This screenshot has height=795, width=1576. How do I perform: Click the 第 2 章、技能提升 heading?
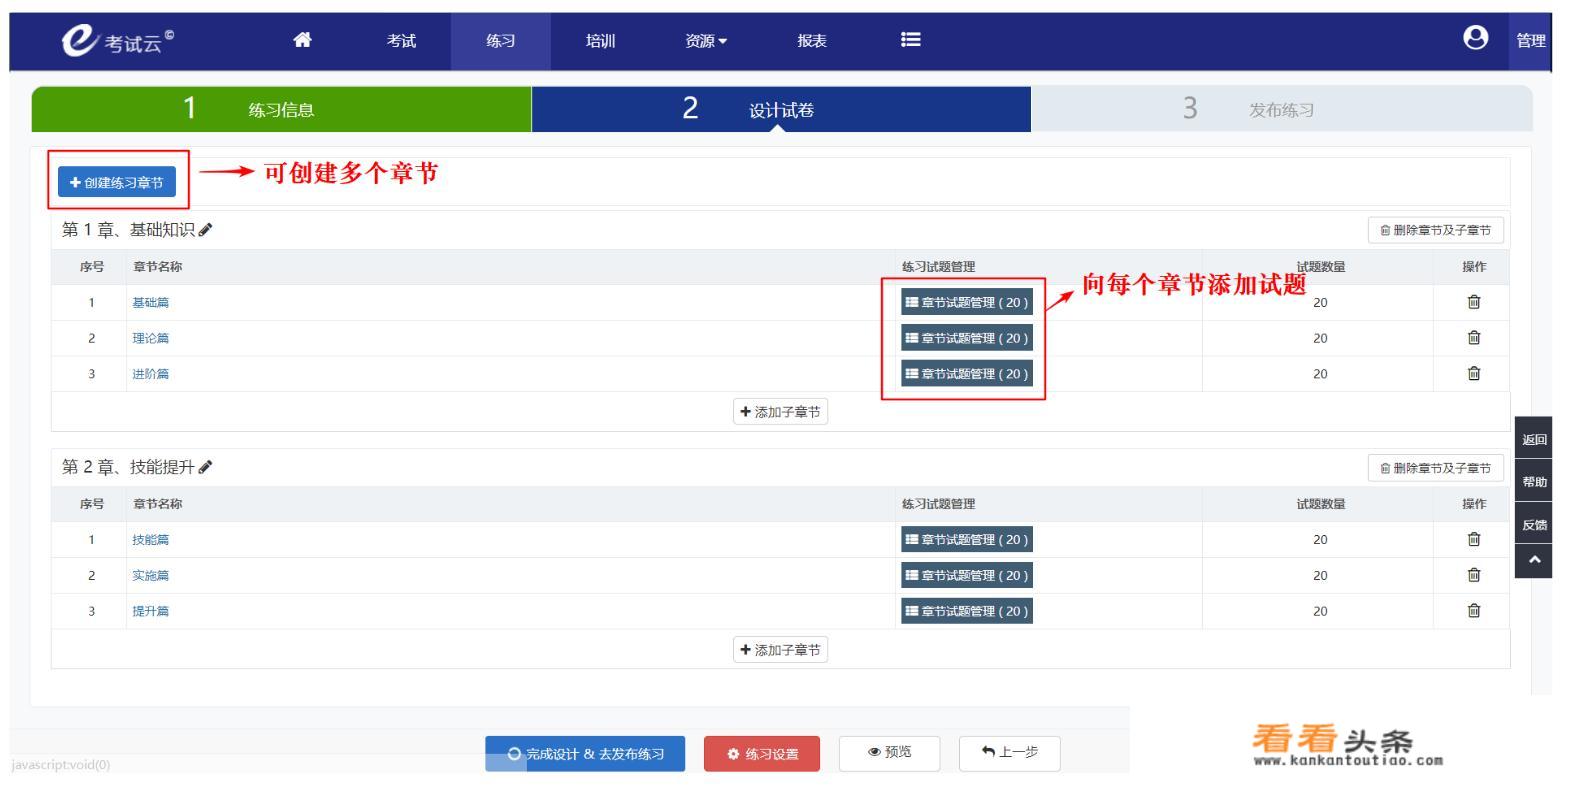point(128,467)
